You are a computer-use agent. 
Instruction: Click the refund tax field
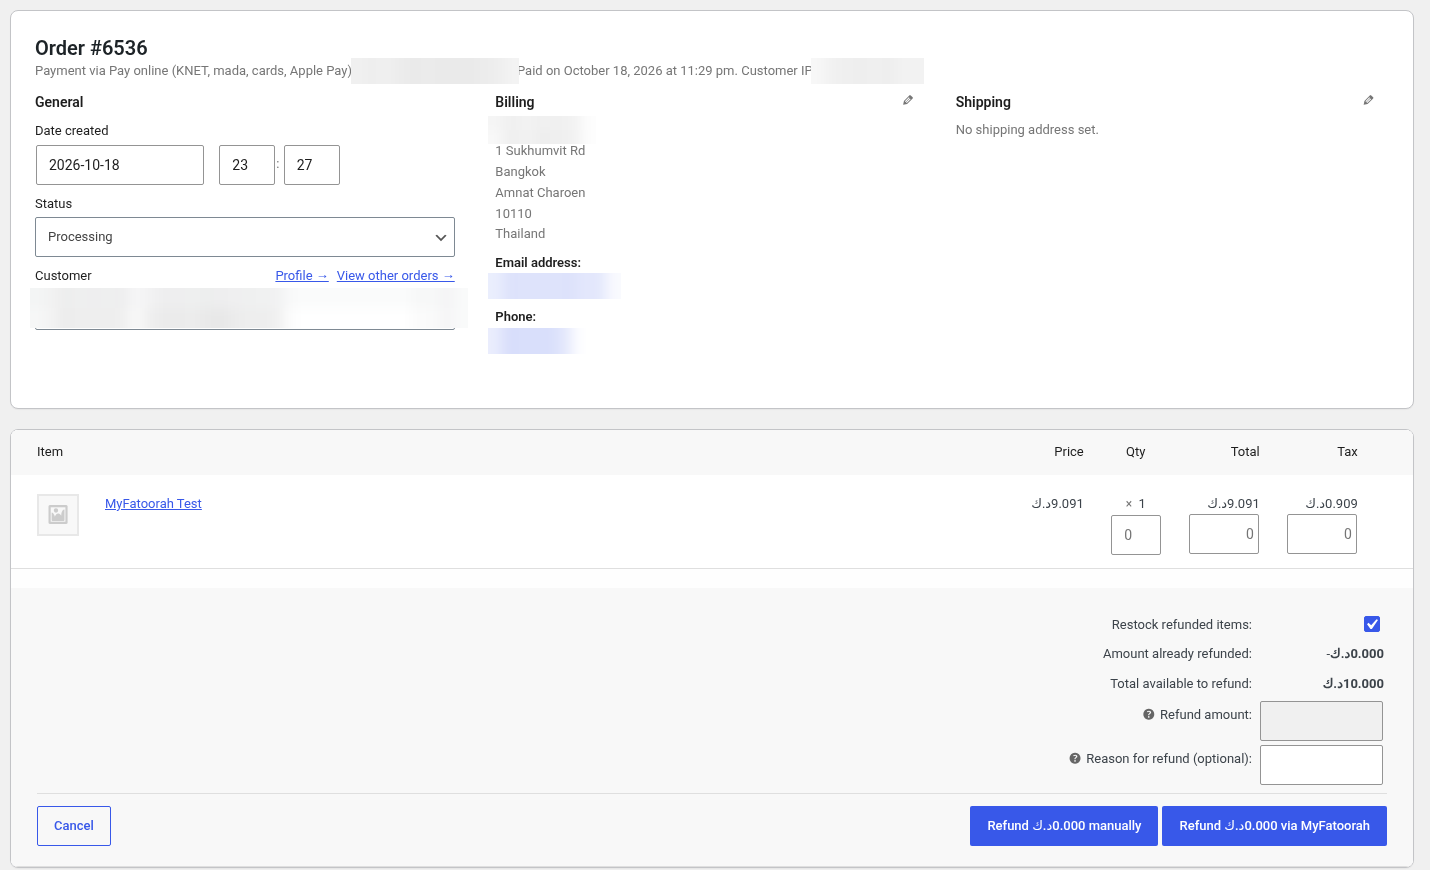tap(1322, 534)
